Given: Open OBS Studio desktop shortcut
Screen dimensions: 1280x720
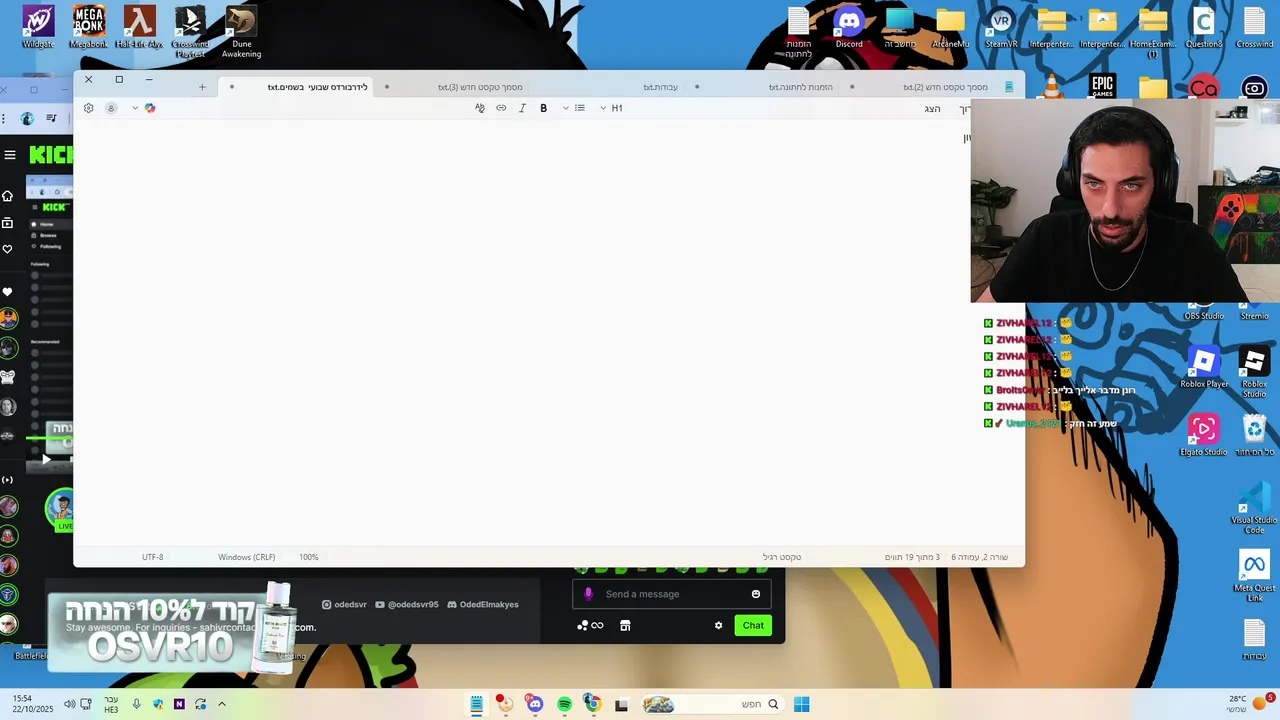Looking at the screenshot, I should (x=1204, y=312).
